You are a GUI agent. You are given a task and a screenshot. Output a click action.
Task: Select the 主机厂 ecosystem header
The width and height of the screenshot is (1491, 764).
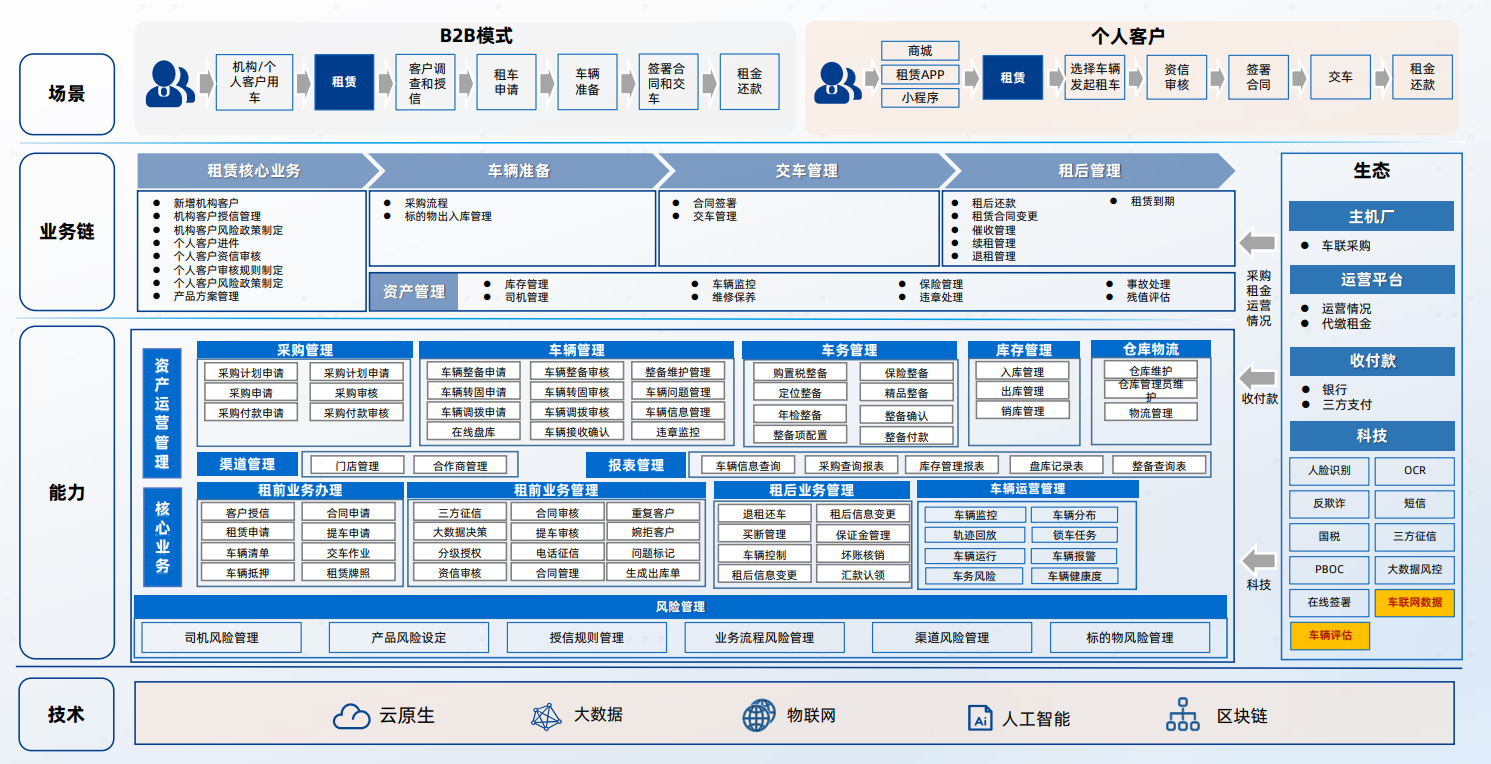click(x=1371, y=216)
